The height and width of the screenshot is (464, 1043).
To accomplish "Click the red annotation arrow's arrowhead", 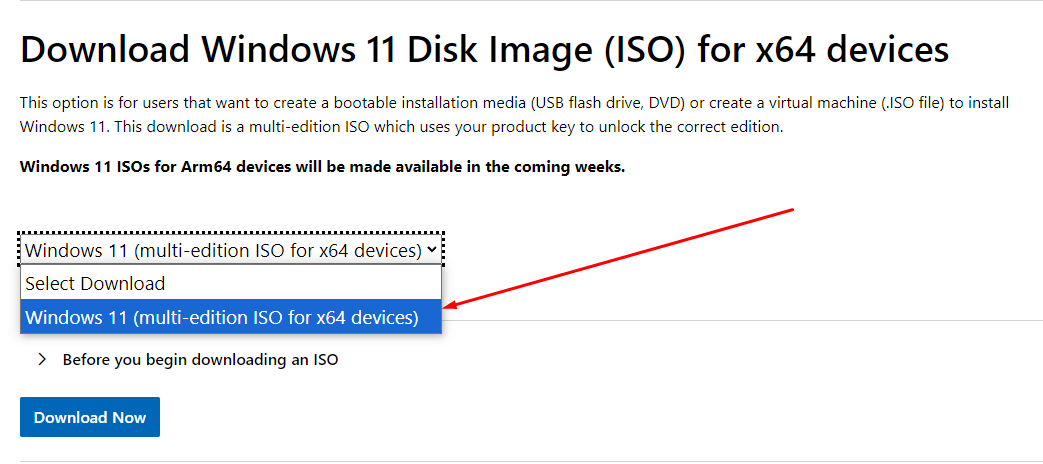I will point(450,306).
